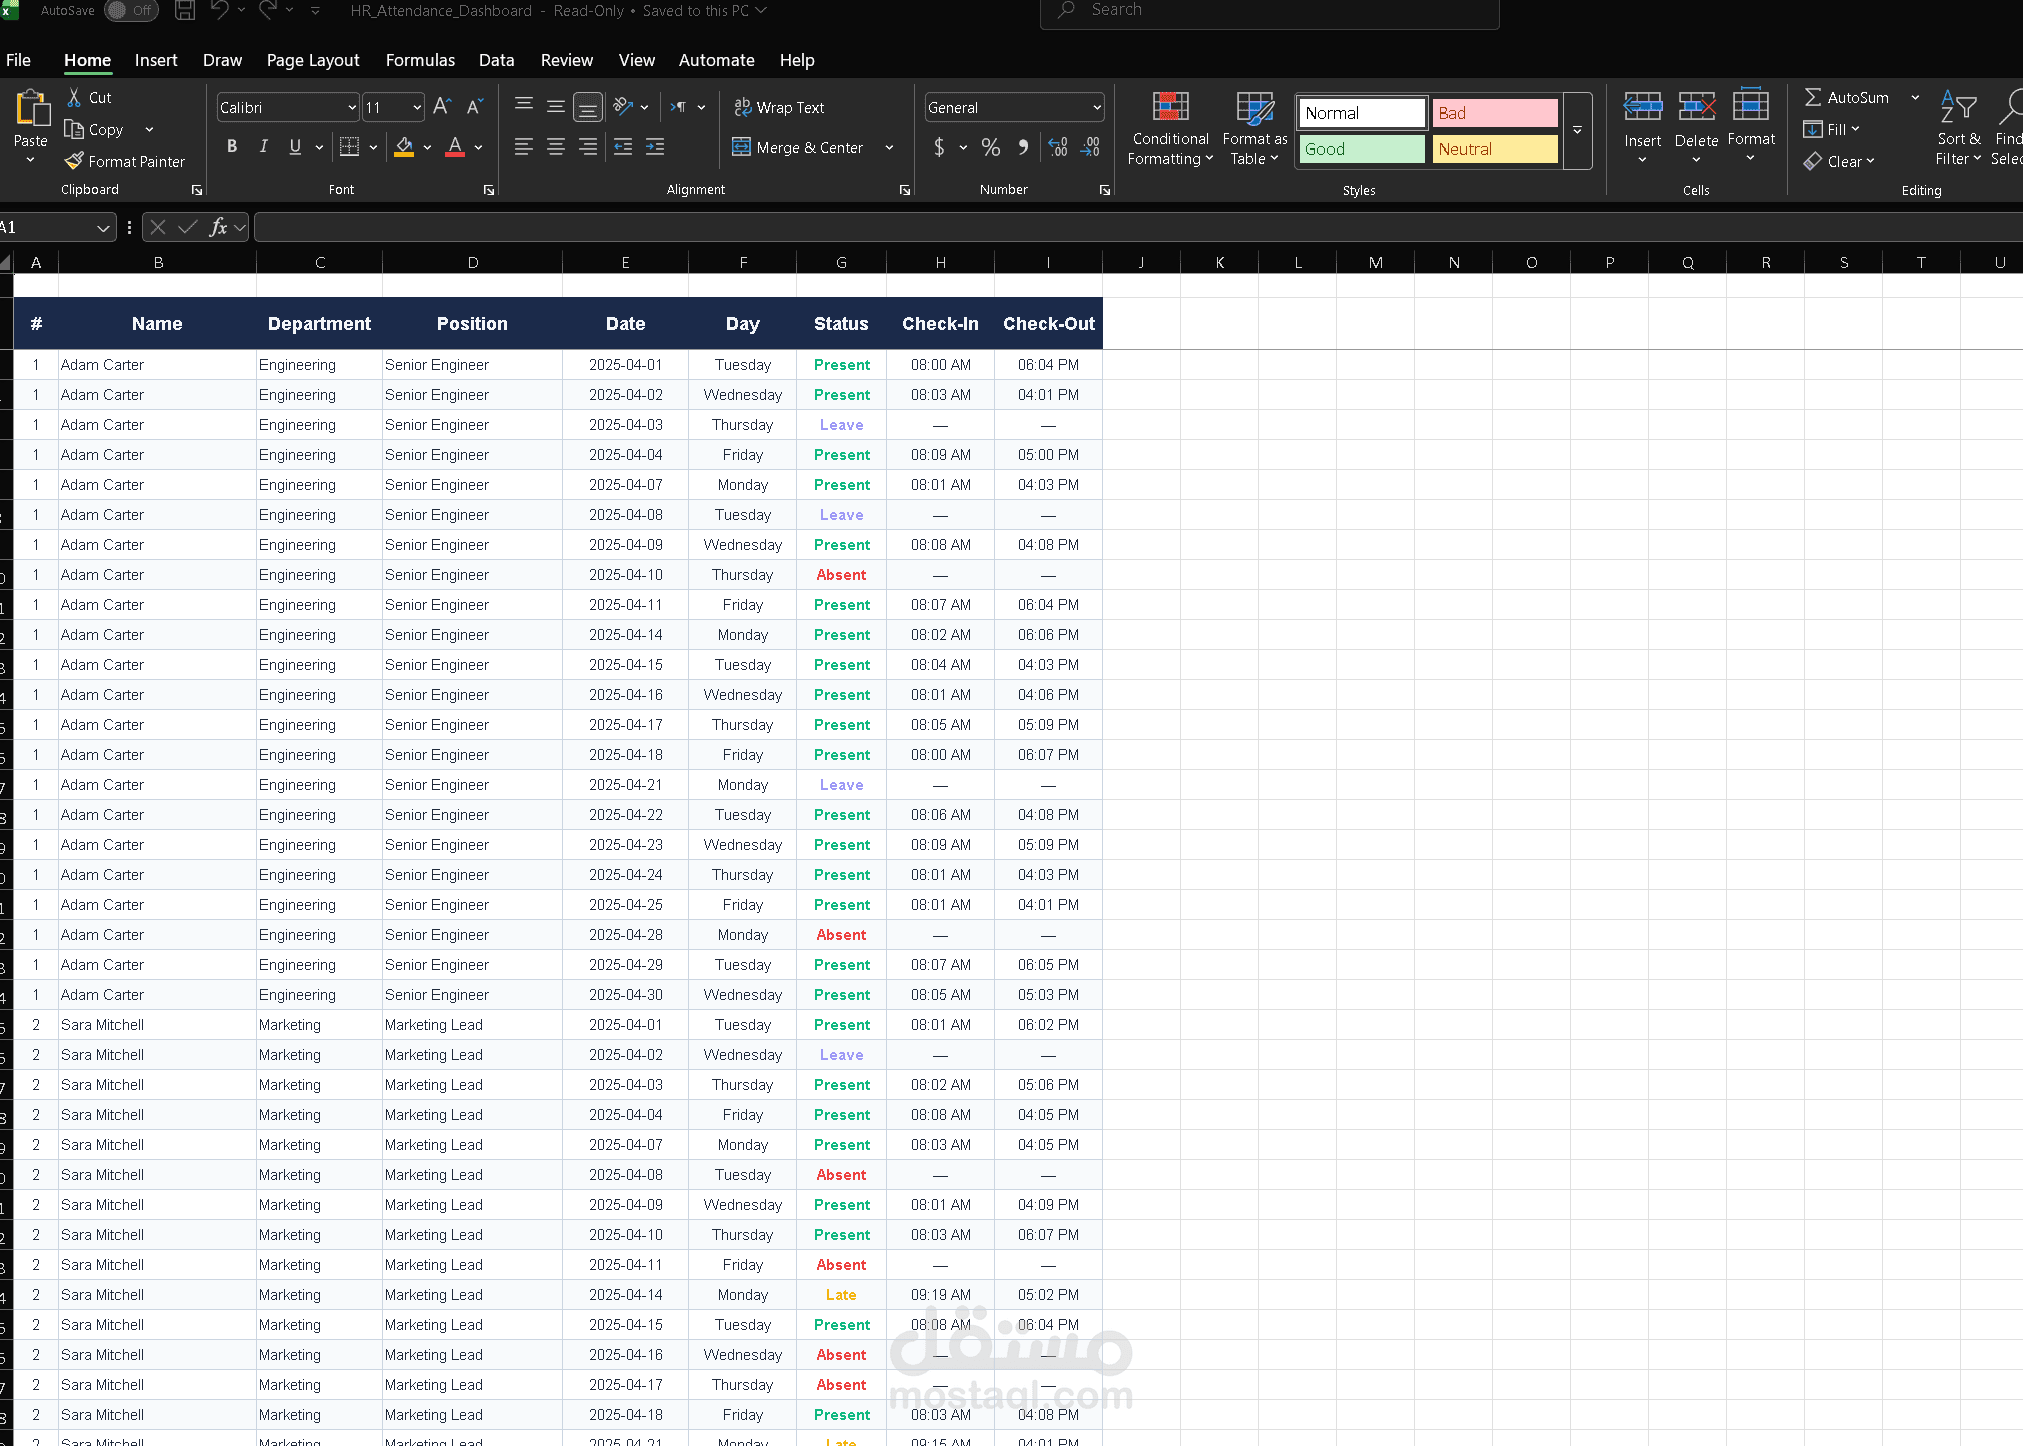Viewport: 2023px width, 1446px height.
Task: Decrease decimal places
Action: [1090, 147]
